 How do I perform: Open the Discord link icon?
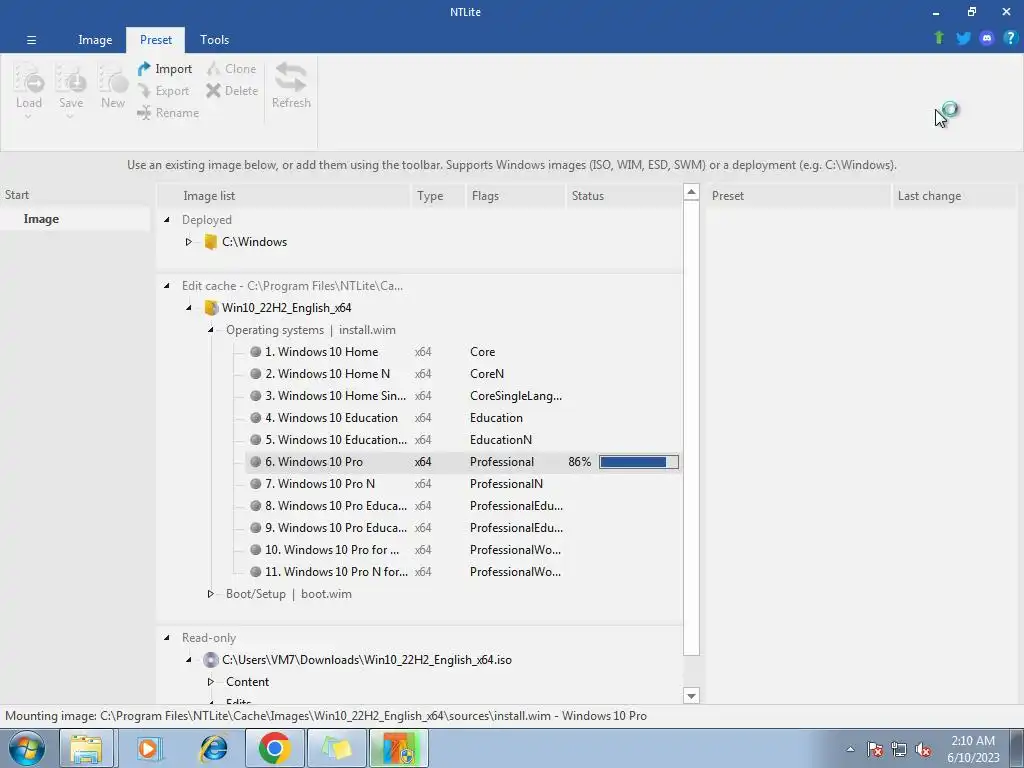[x=987, y=38]
